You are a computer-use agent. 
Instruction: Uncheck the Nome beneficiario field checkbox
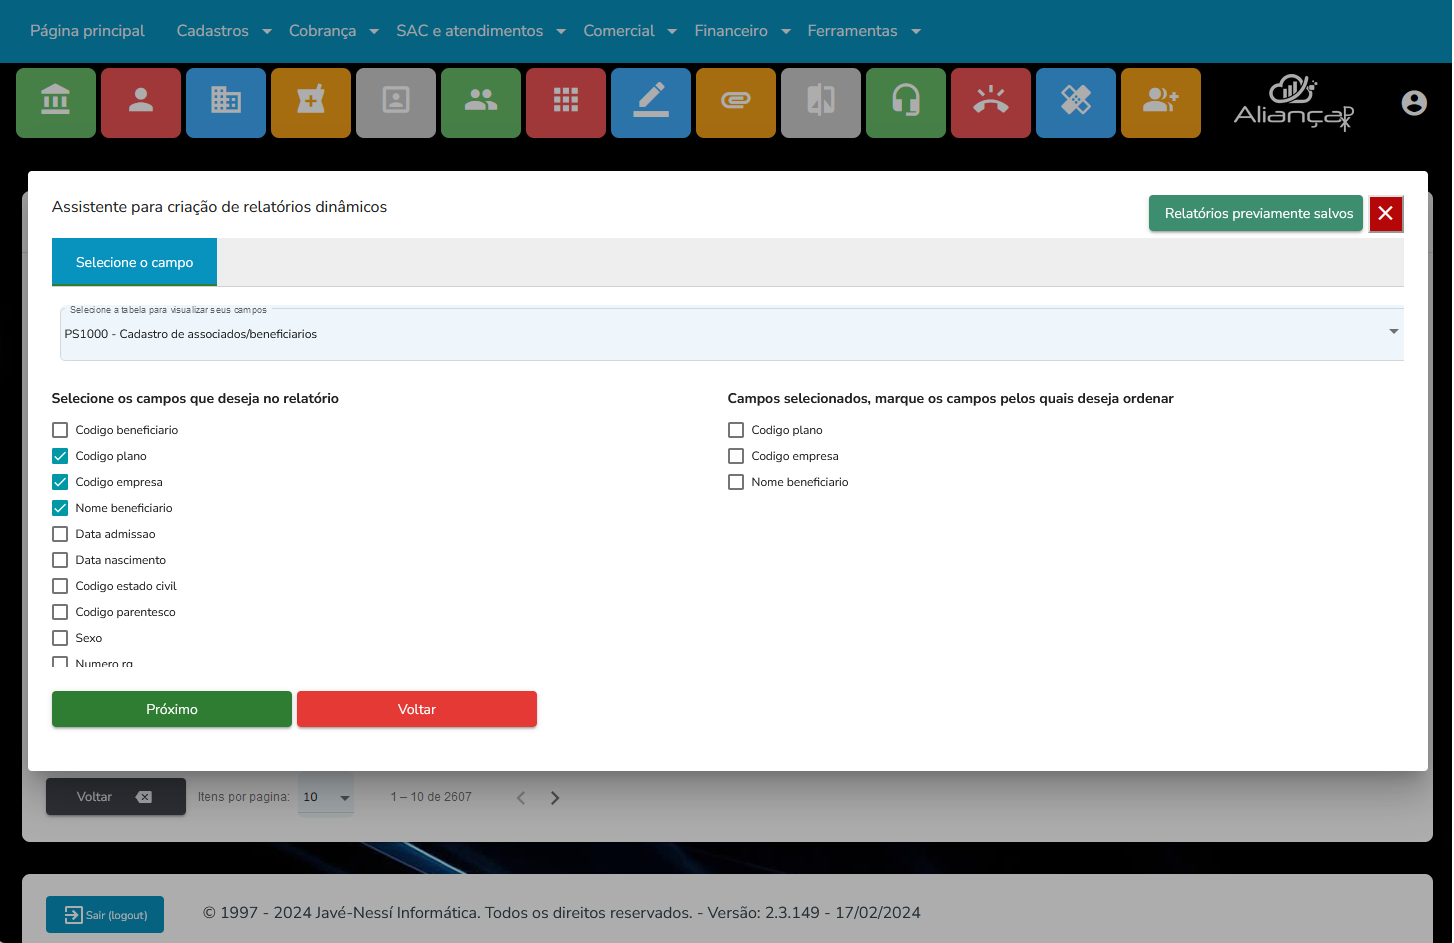(60, 508)
